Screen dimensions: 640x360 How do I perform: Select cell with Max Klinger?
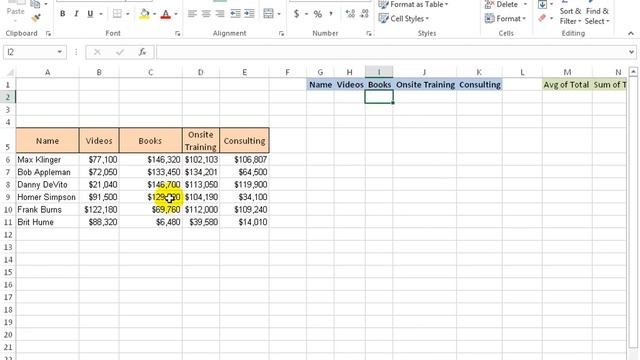(x=47, y=160)
